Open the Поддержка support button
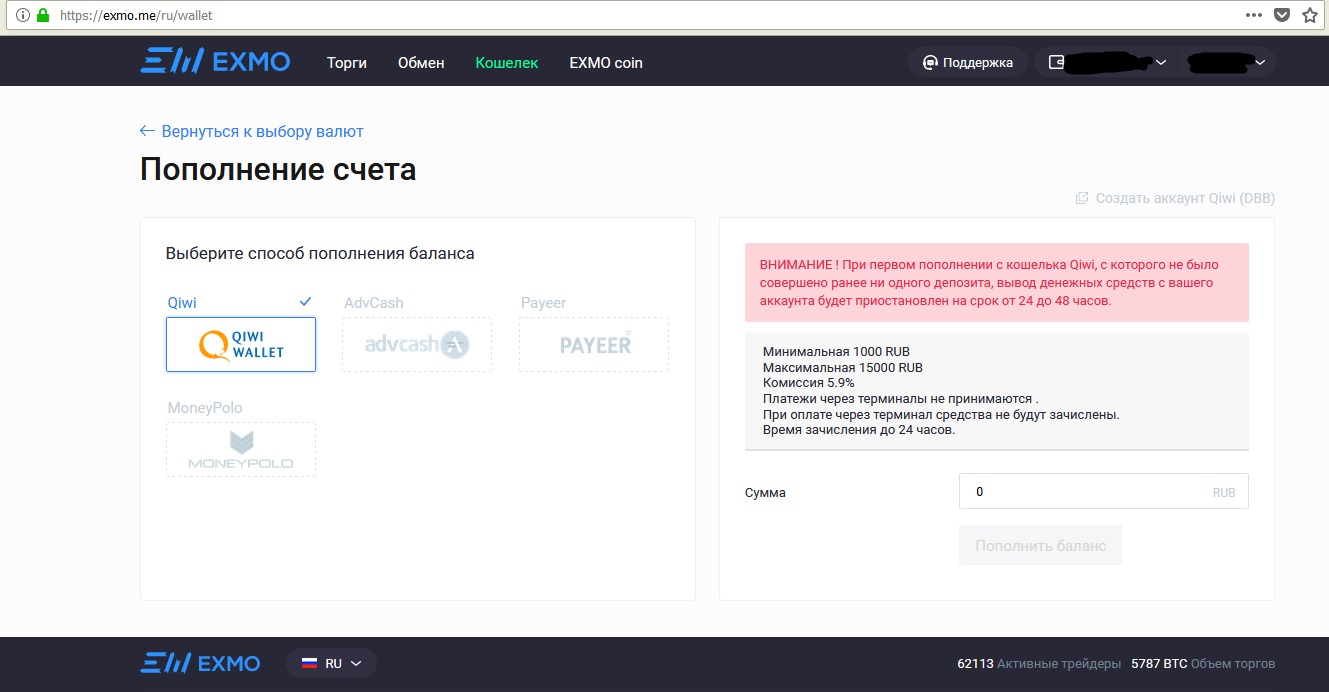Screen dimensions: 1329x692 coord(968,62)
